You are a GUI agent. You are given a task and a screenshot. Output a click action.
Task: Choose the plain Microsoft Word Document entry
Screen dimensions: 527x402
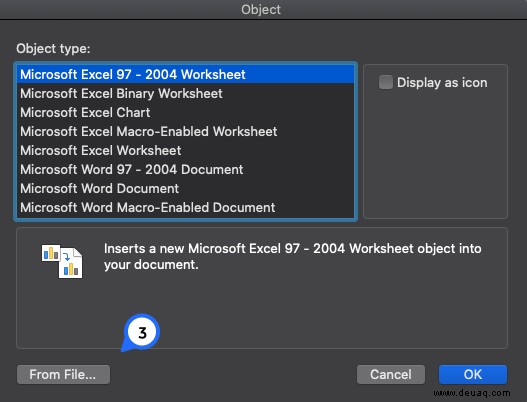(x=185, y=189)
